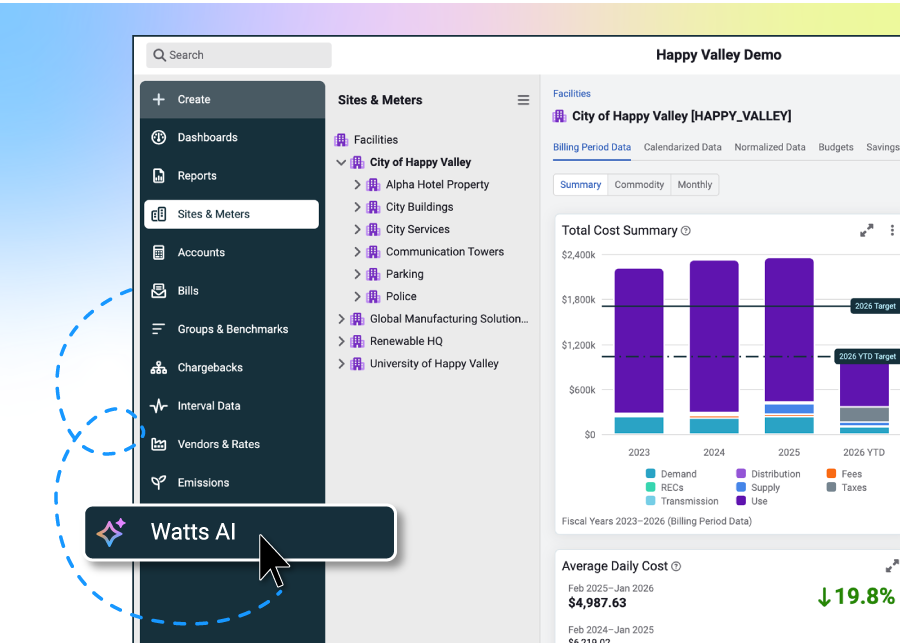
Task: Expand the Average Daily Cost card
Action: [x=892, y=566]
